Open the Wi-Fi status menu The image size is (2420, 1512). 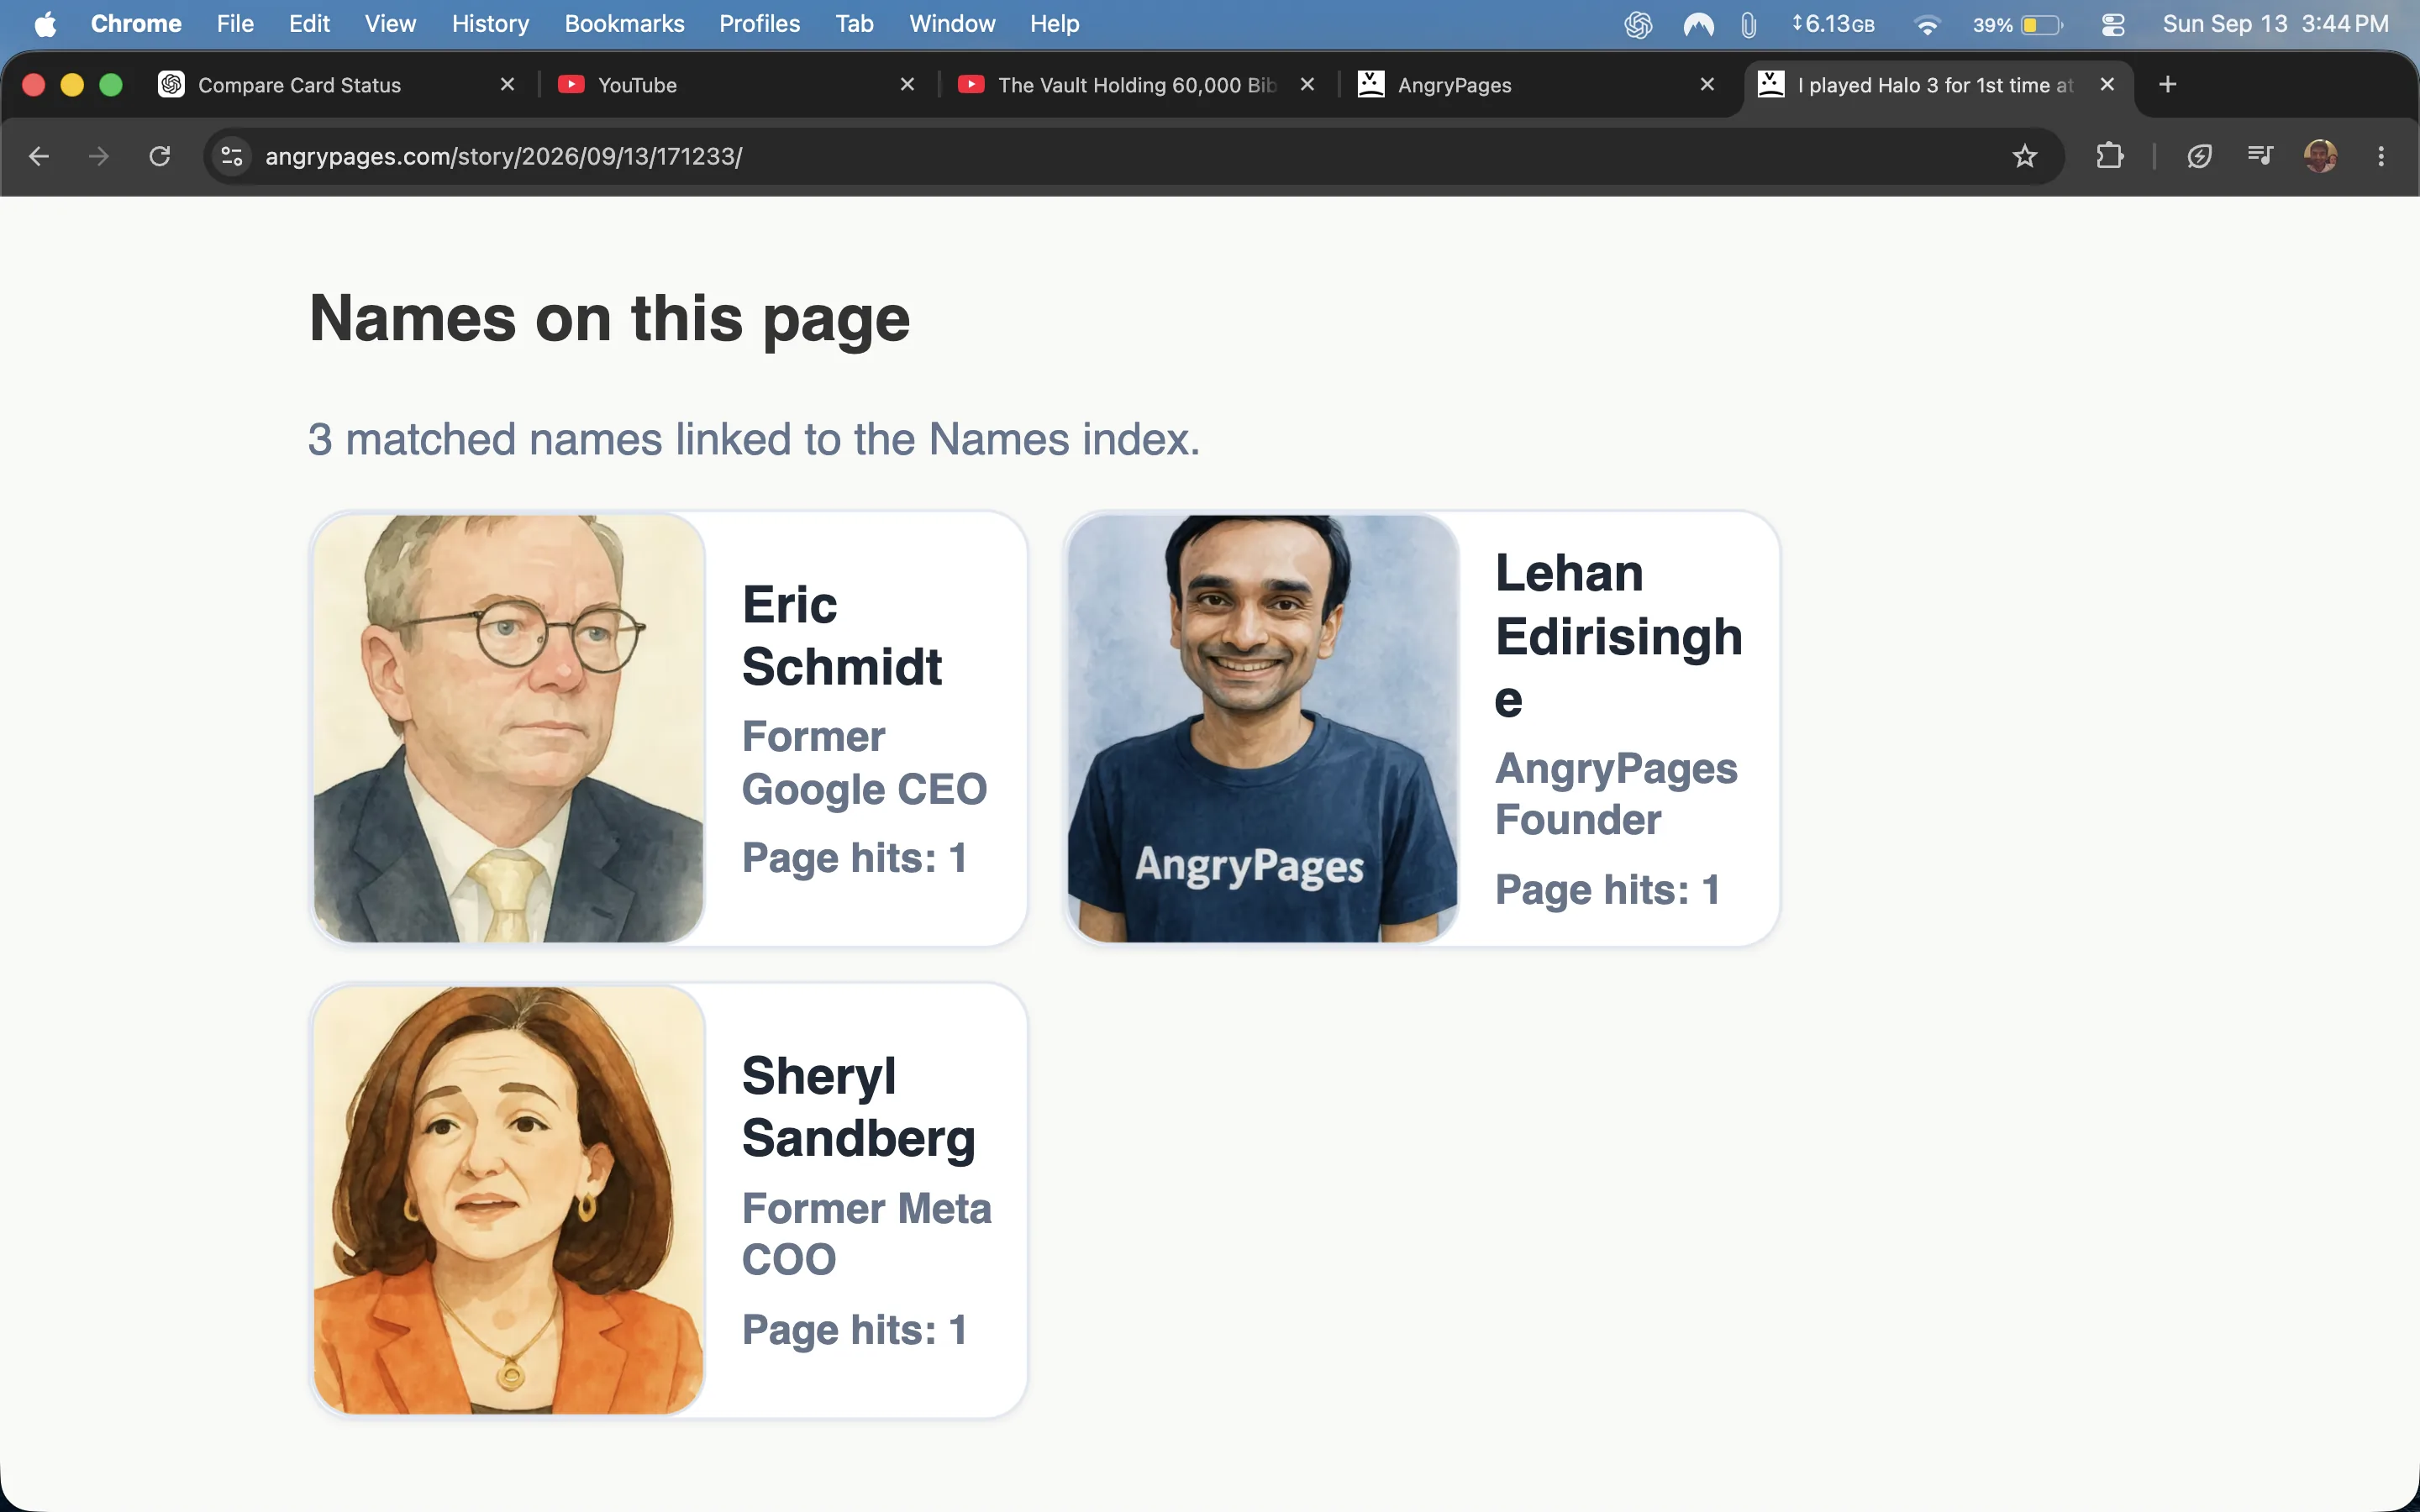click(x=1927, y=24)
